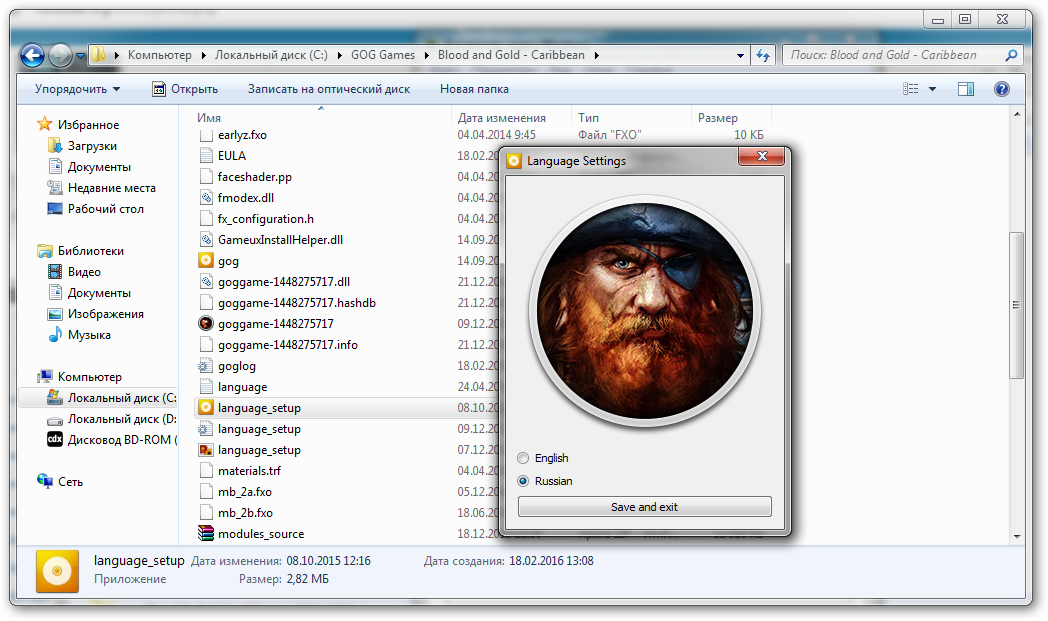Screen dimensions: 1048x621
Task: Select Локальный диск (D:) in the sidebar
Action: click(x=122, y=418)
